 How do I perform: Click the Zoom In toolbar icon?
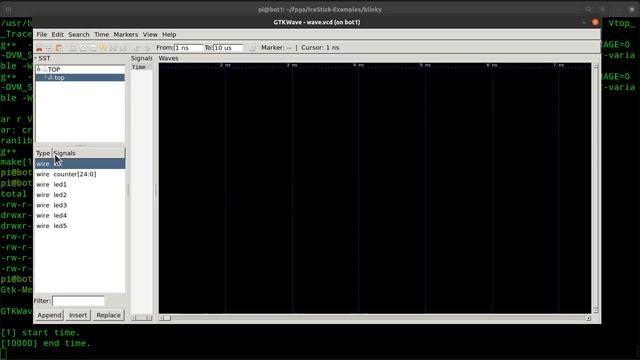tap(83, 48)
